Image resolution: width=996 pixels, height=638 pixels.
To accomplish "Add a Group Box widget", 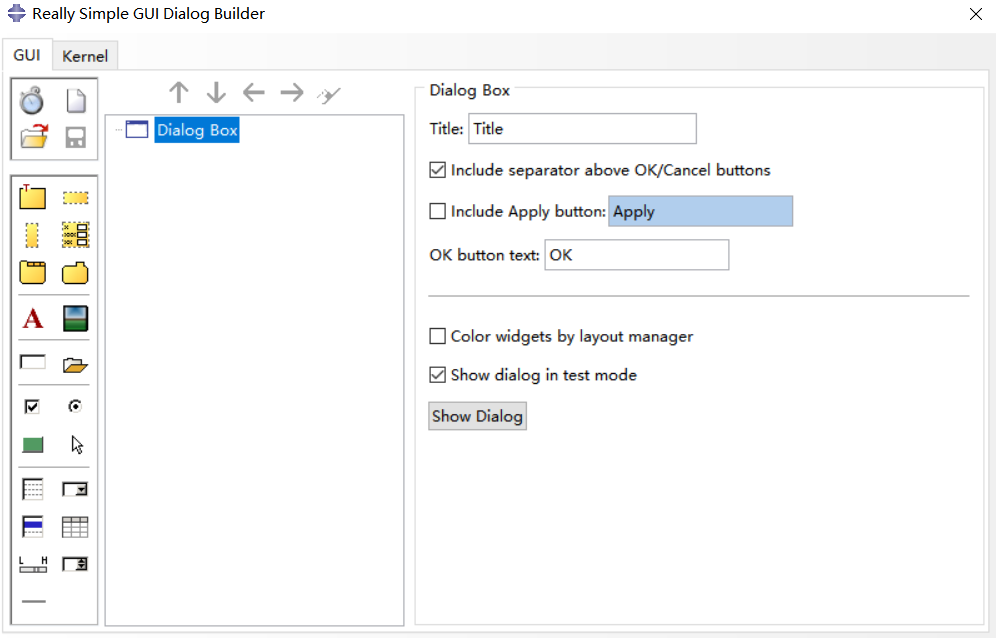I will pyautogui.click(x=33, y=197).
